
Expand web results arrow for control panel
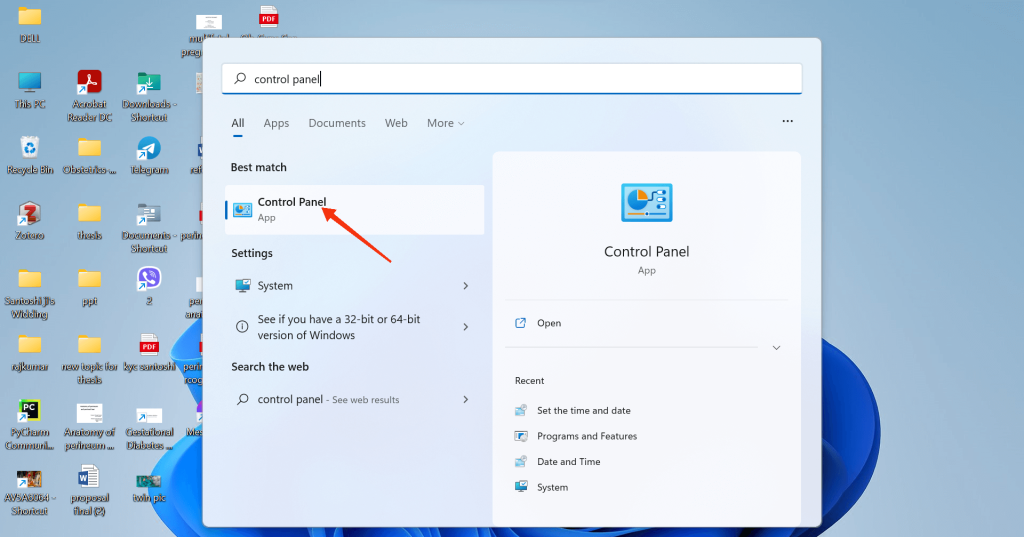pos(466,399)
